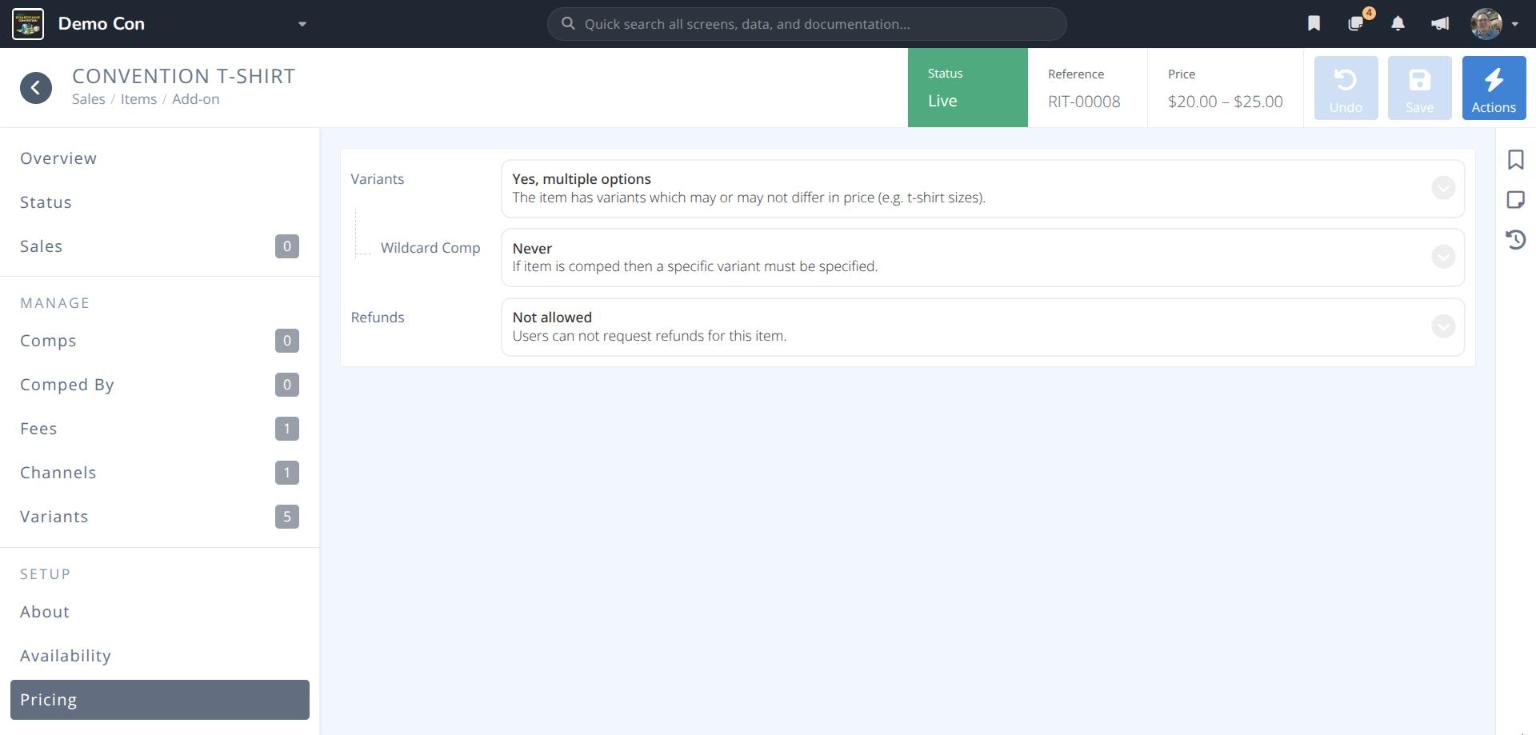Go to Comps in the Manage menu
The width and height of the screenshot is (1536, 735).
pyautogui.click(x=160, y=341)
